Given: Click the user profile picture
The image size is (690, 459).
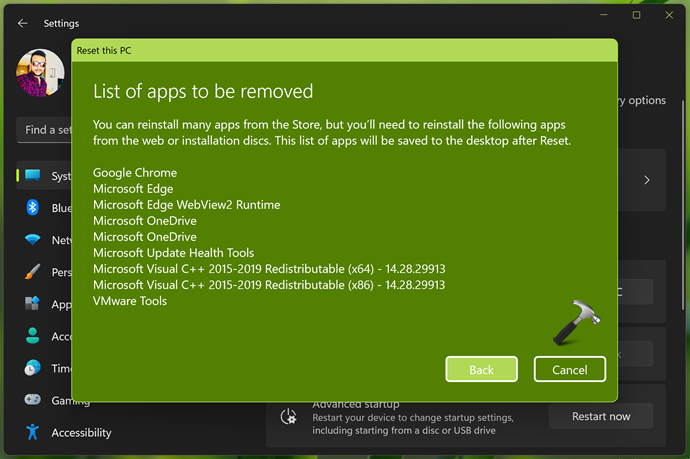Looking at the screenshot, I should [41, 73].
